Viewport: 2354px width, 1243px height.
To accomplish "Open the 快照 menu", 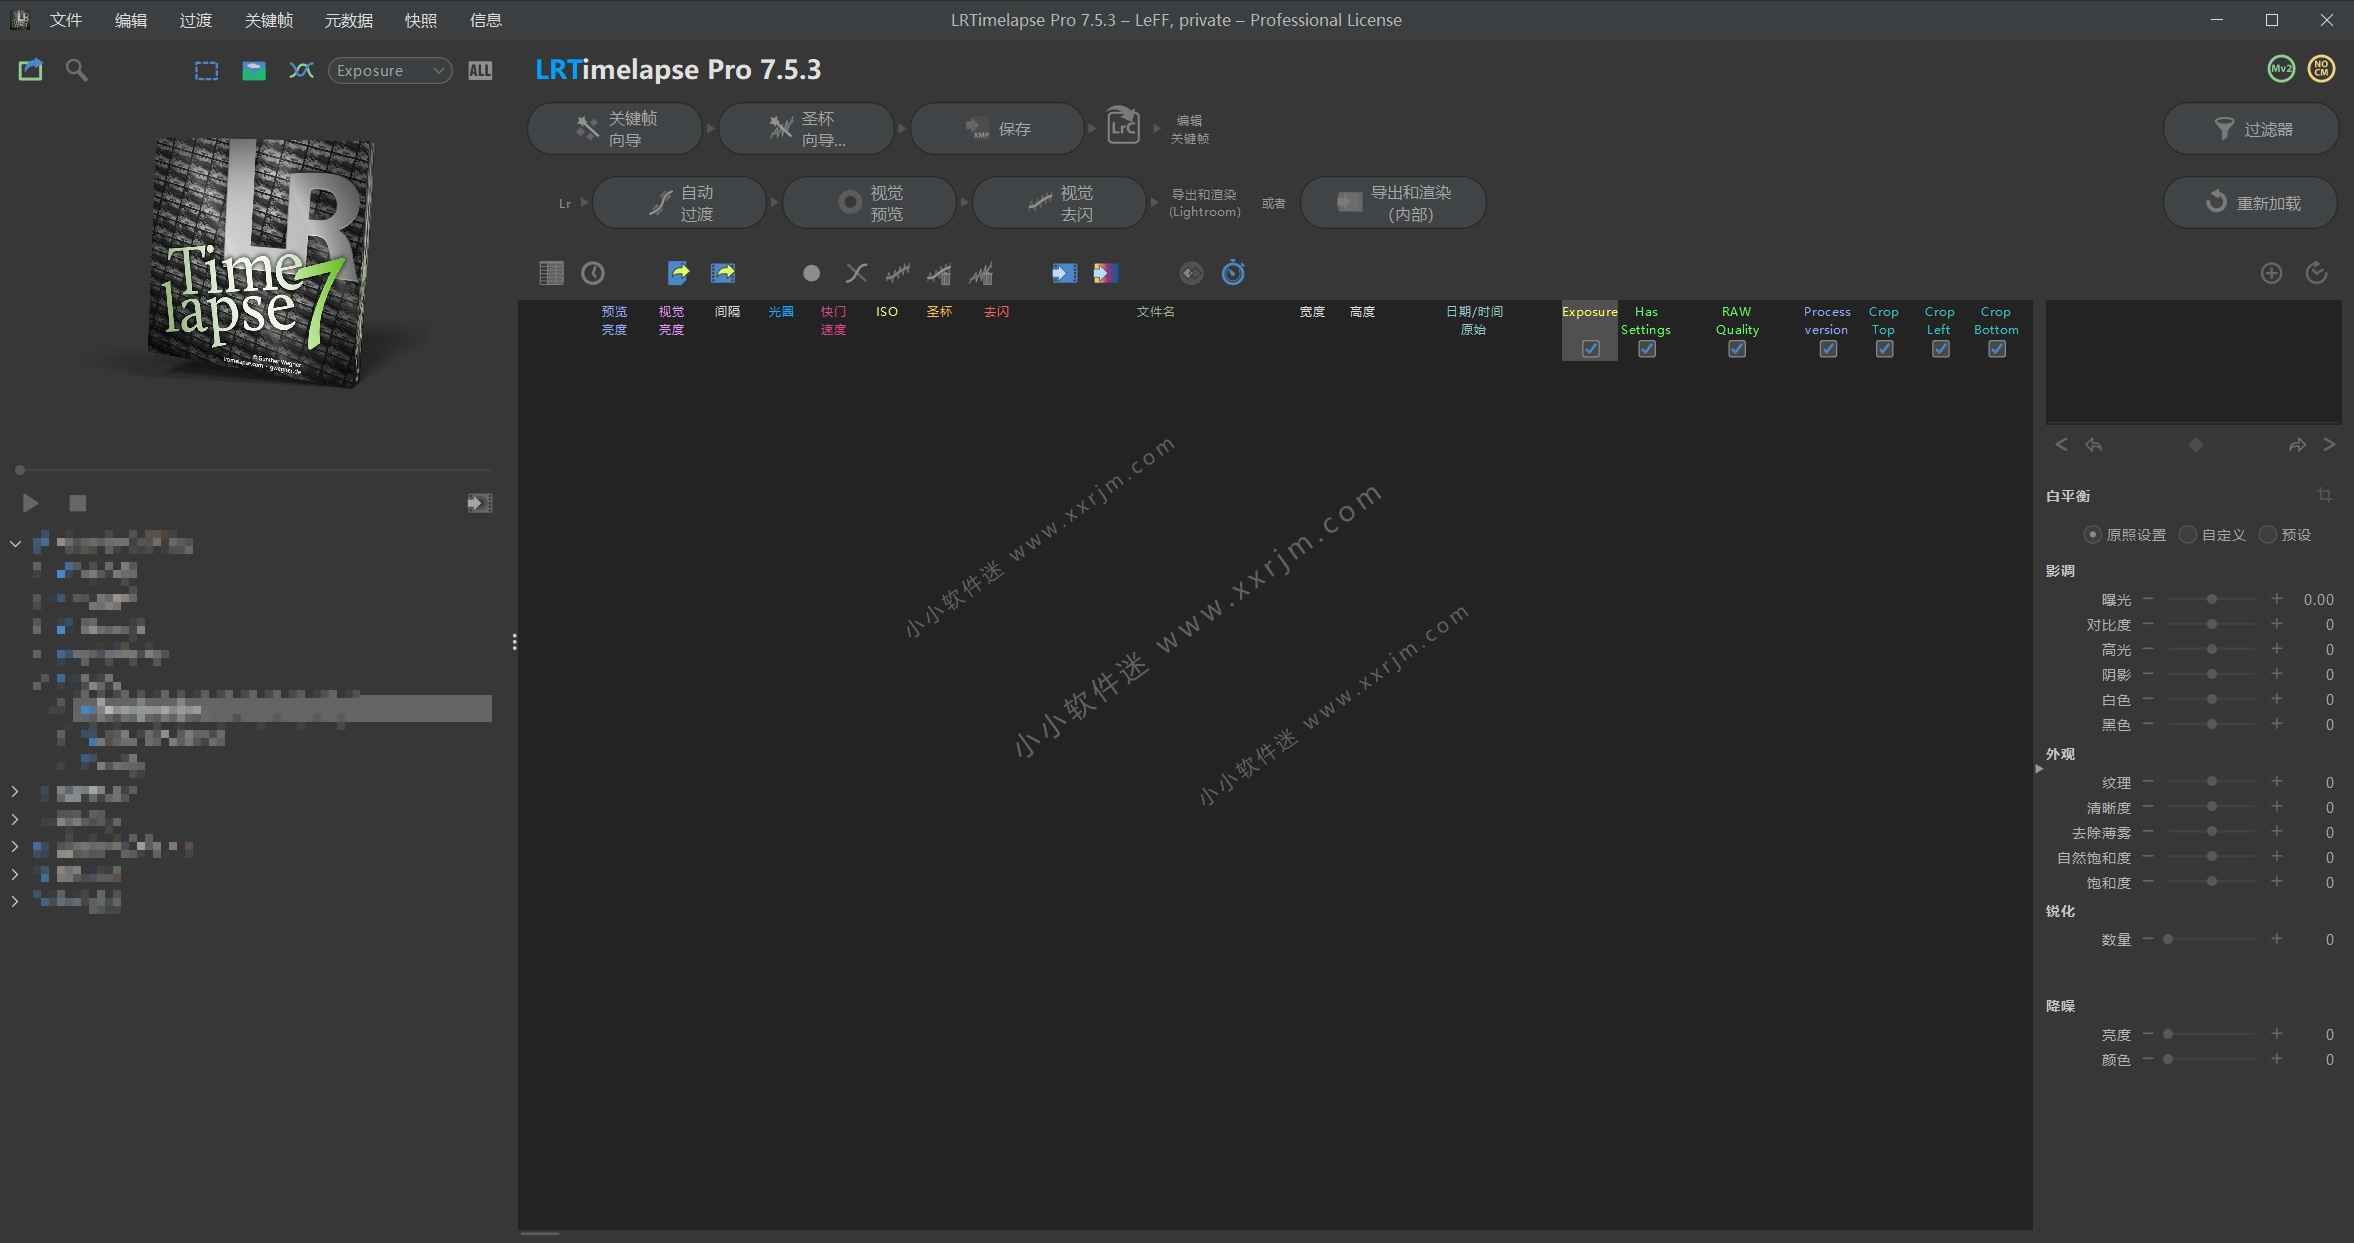I will [421, 20].
